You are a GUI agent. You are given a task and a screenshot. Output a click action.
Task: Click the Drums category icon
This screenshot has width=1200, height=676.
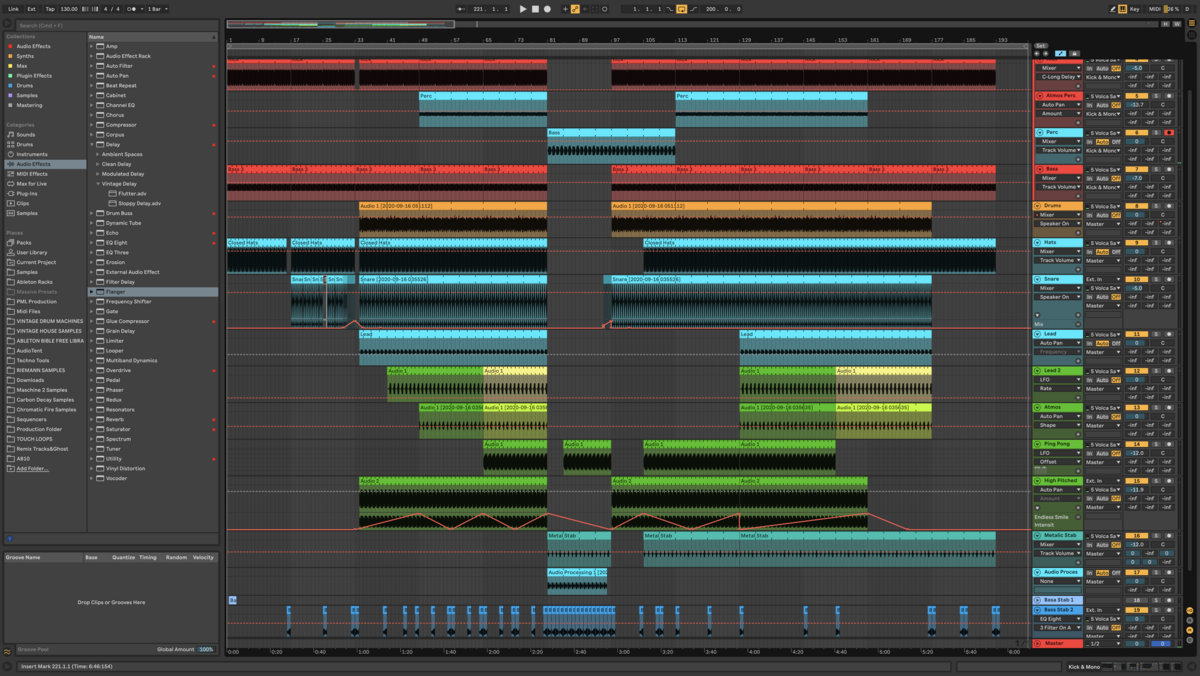10,144
